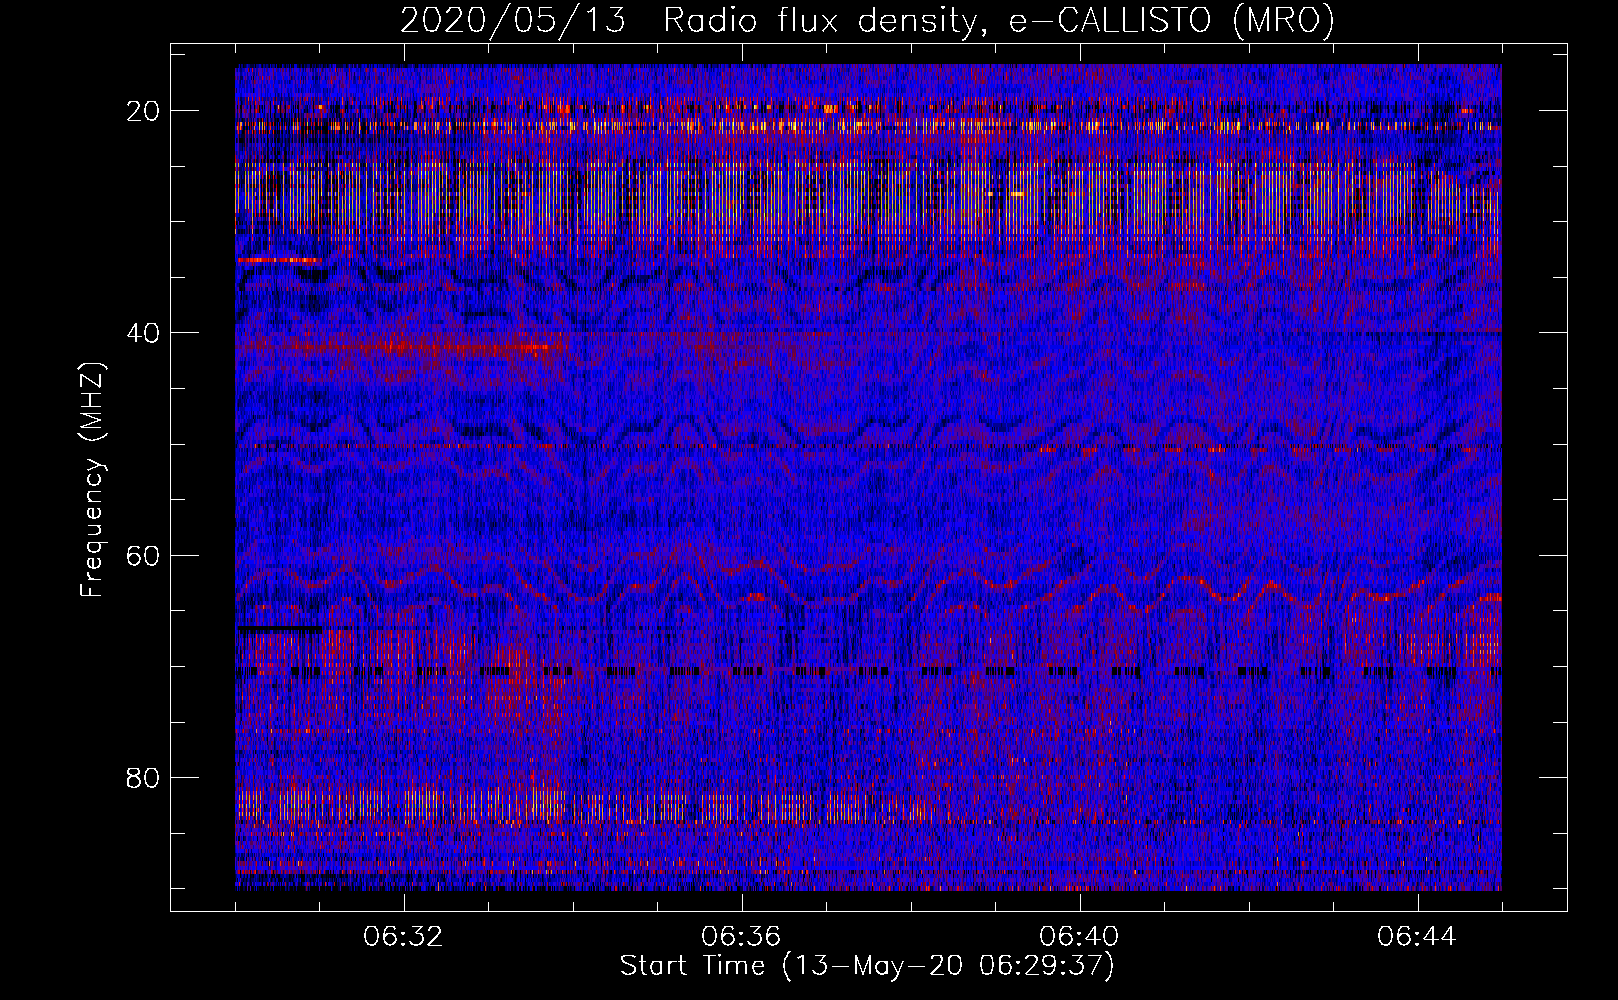Click the 'Frequency (MHZ)' axis label
This screenshot has height=1000, width=1618.
click(92, 480)
